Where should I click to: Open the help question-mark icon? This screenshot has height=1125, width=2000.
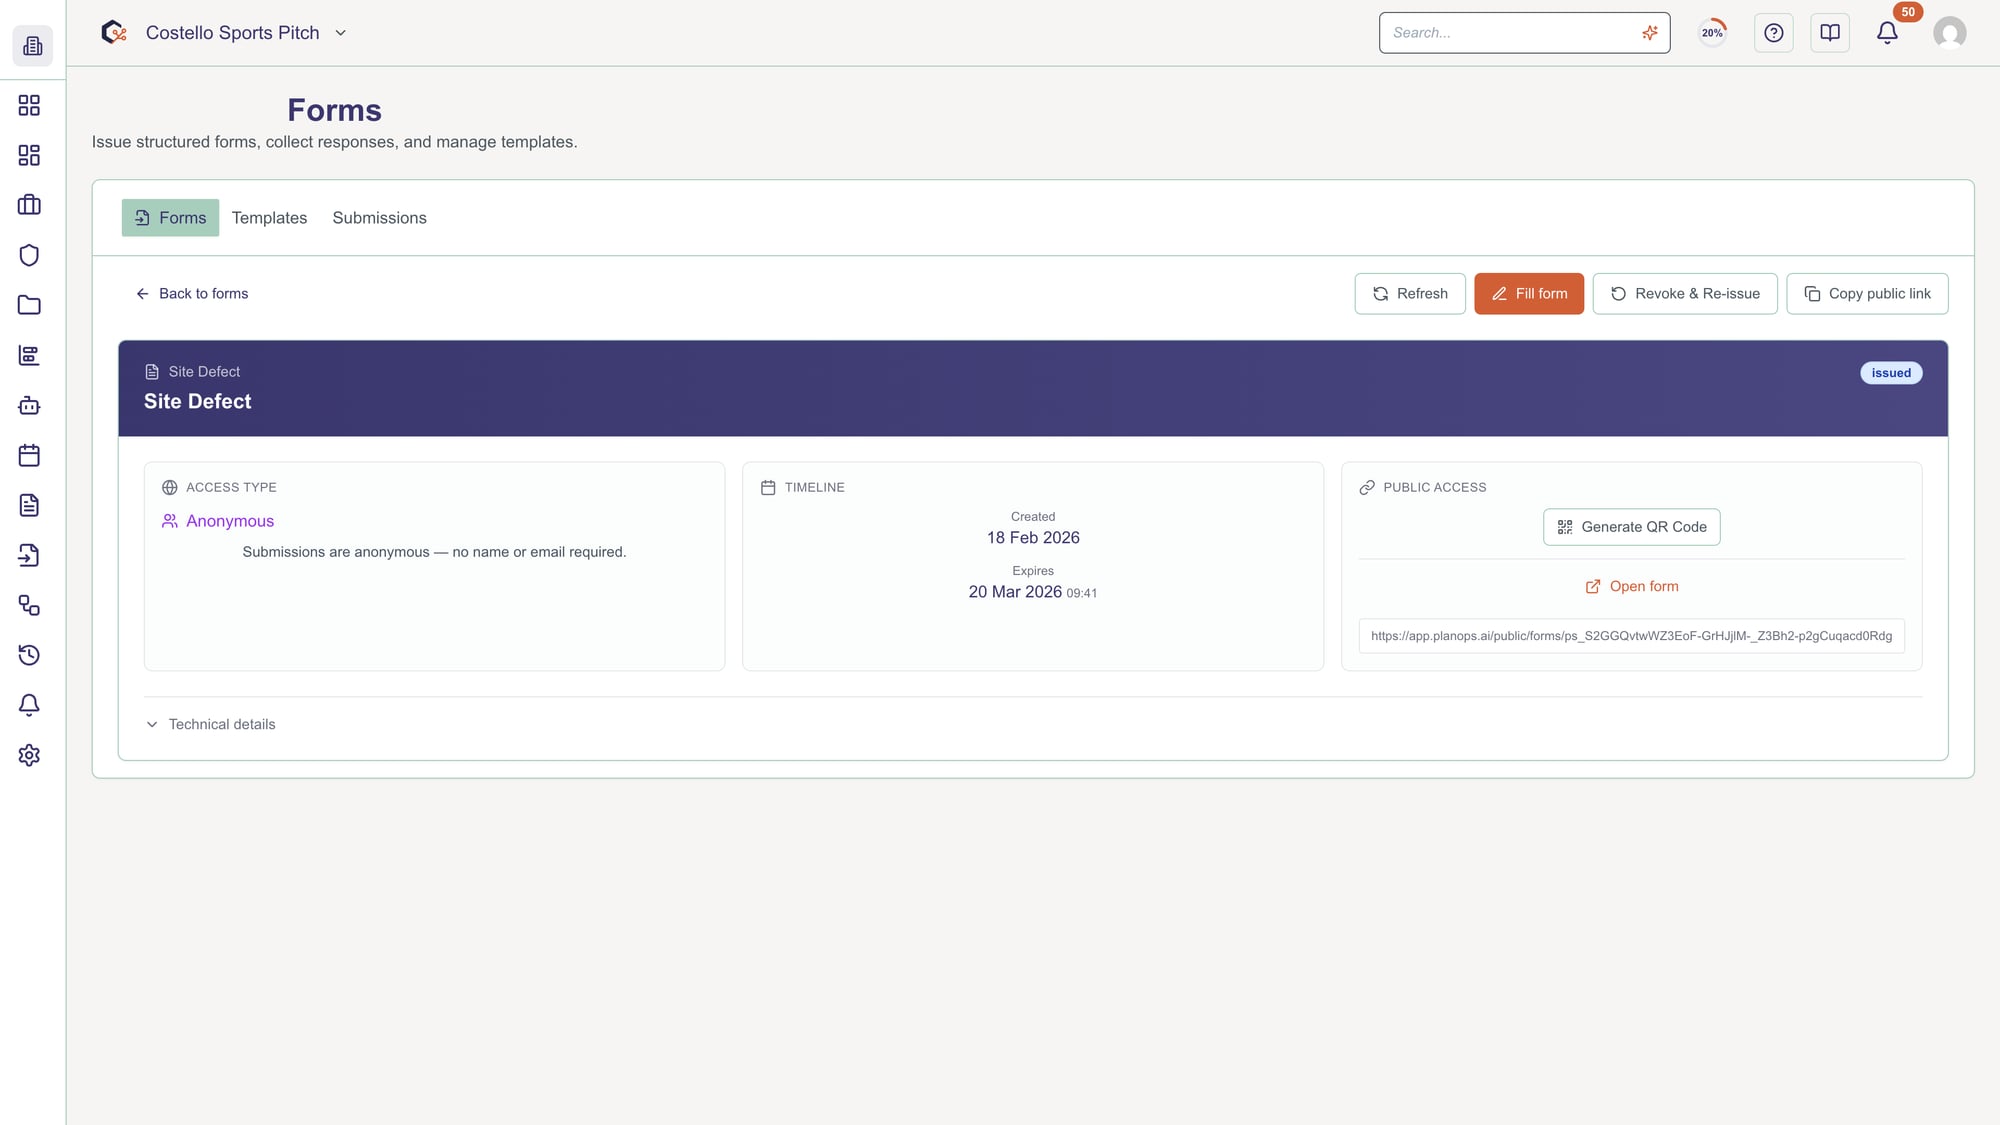pyautogui.click(x=1774, y=33)
